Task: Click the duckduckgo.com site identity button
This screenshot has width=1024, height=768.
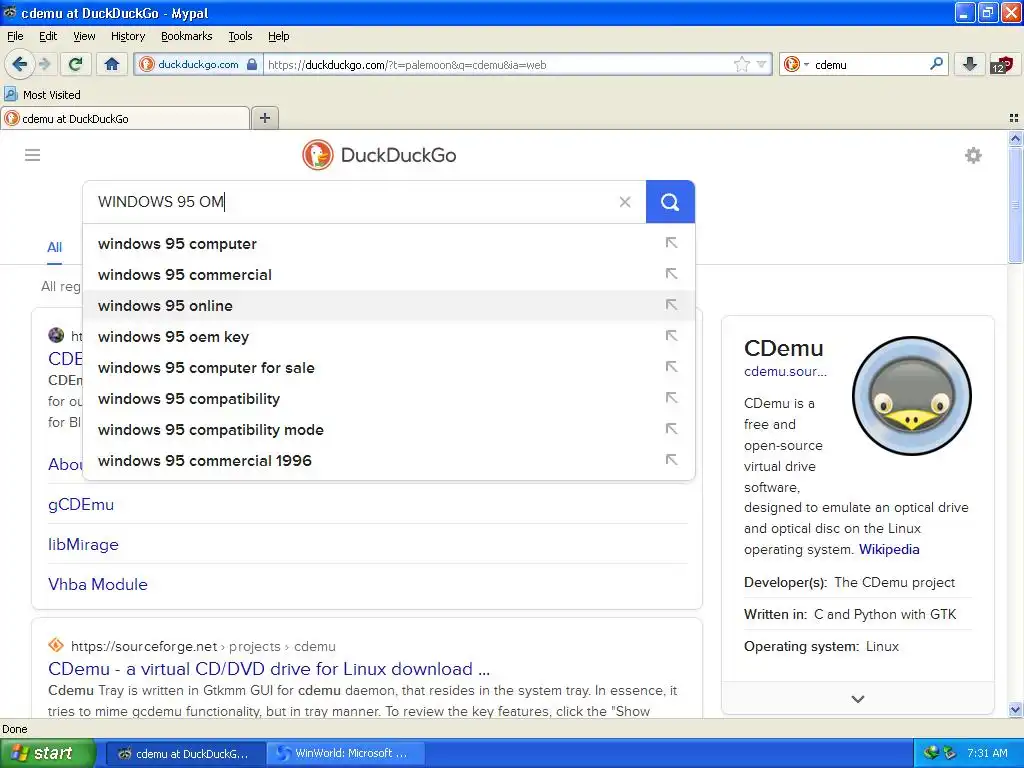Action: pos(198,64)
